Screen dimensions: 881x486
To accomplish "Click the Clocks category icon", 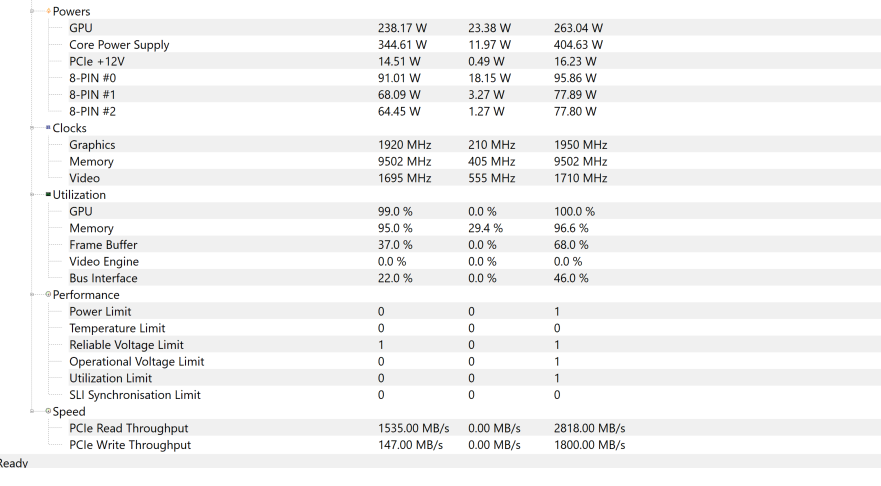I will [x=48, y=128].
